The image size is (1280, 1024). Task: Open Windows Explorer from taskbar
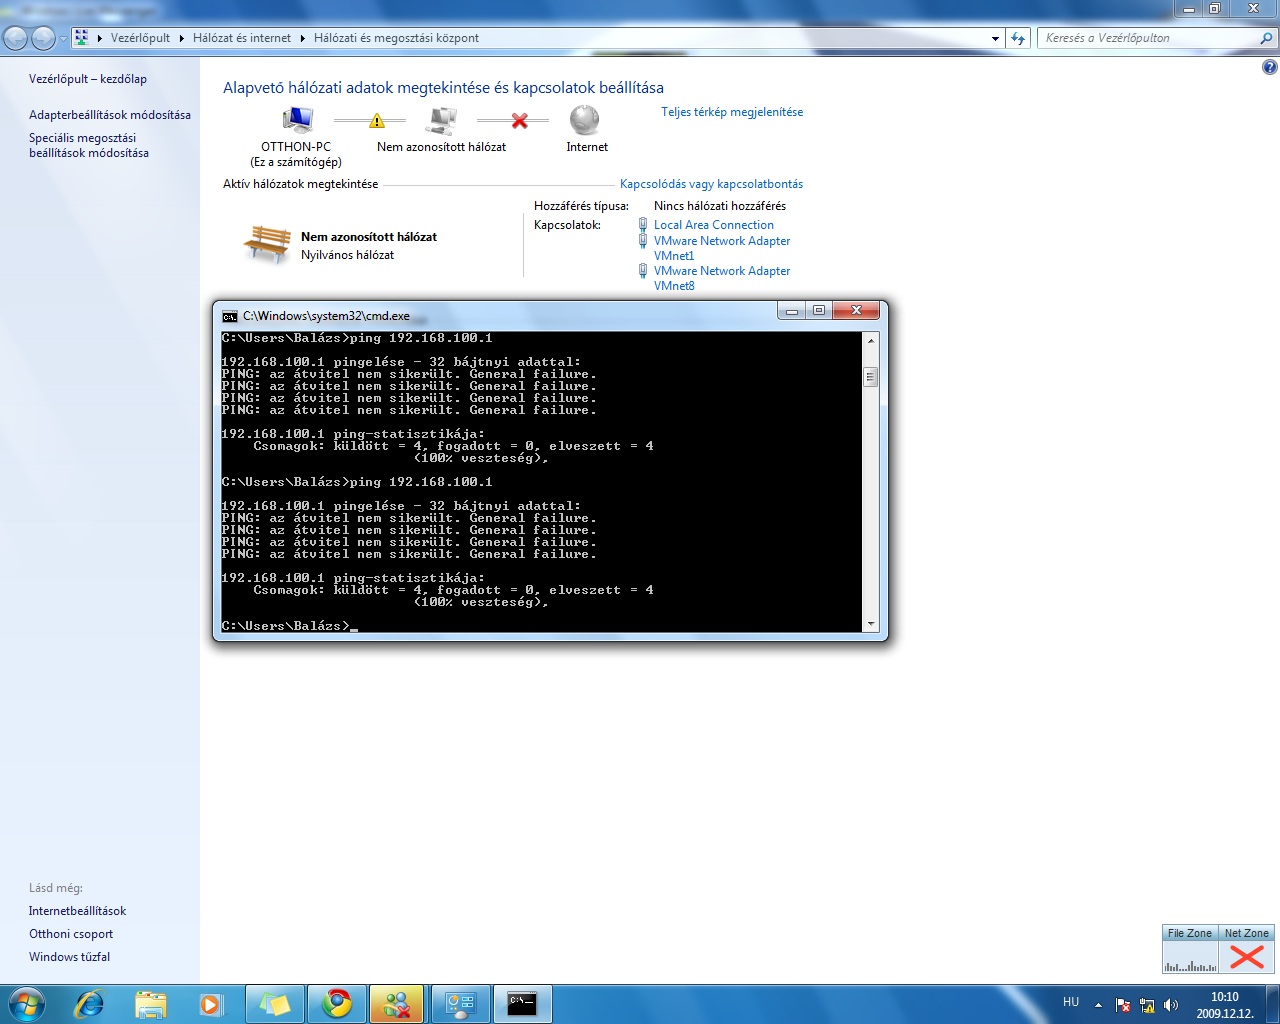point(151,1004)
